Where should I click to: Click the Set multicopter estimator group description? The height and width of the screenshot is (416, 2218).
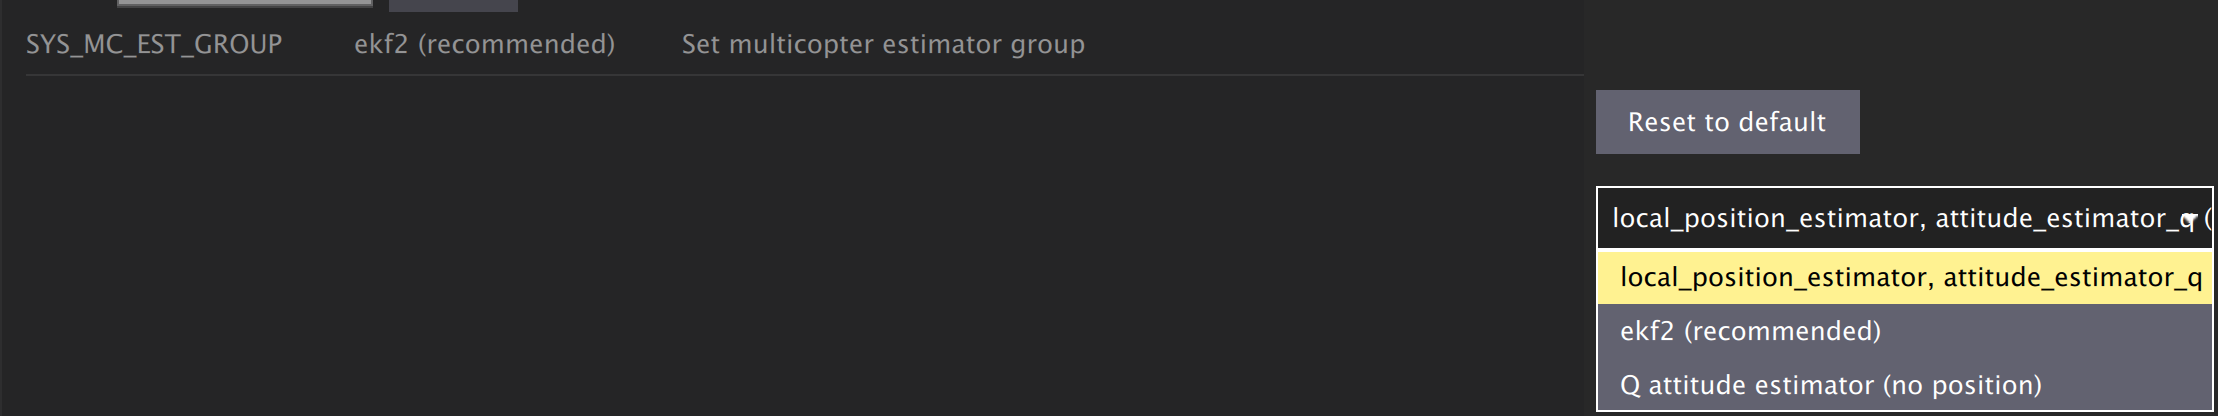[x=883, y=45]
